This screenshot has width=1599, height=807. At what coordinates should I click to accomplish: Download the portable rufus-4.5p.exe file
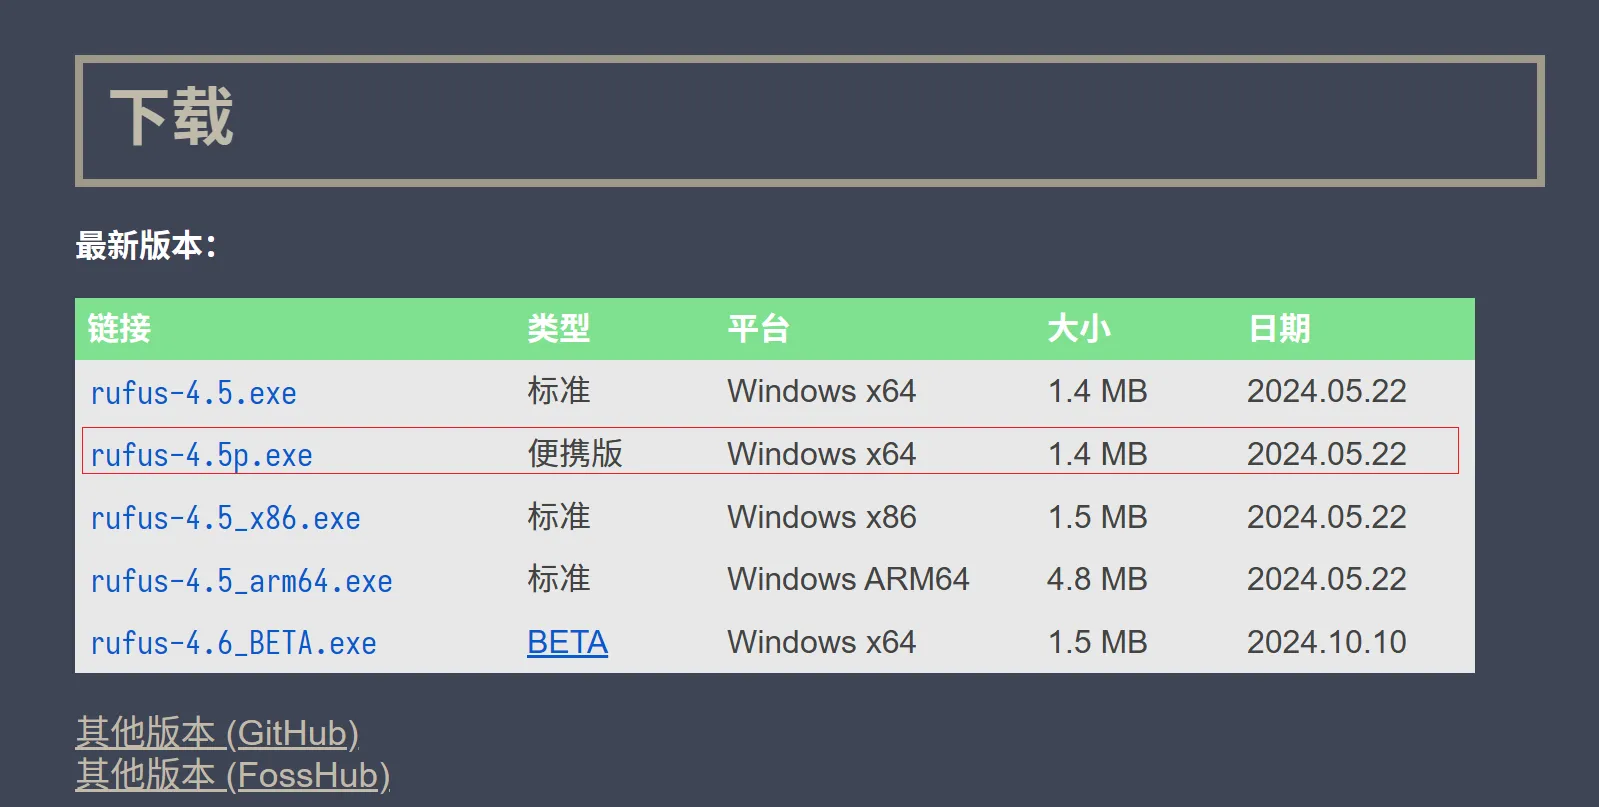[x=201, y=455]
